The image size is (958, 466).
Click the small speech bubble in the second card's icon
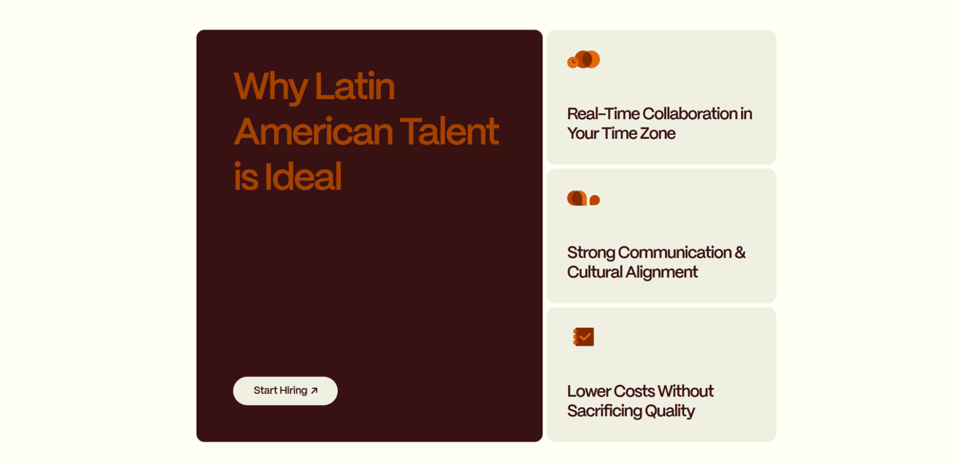click(x=594, y=200)
